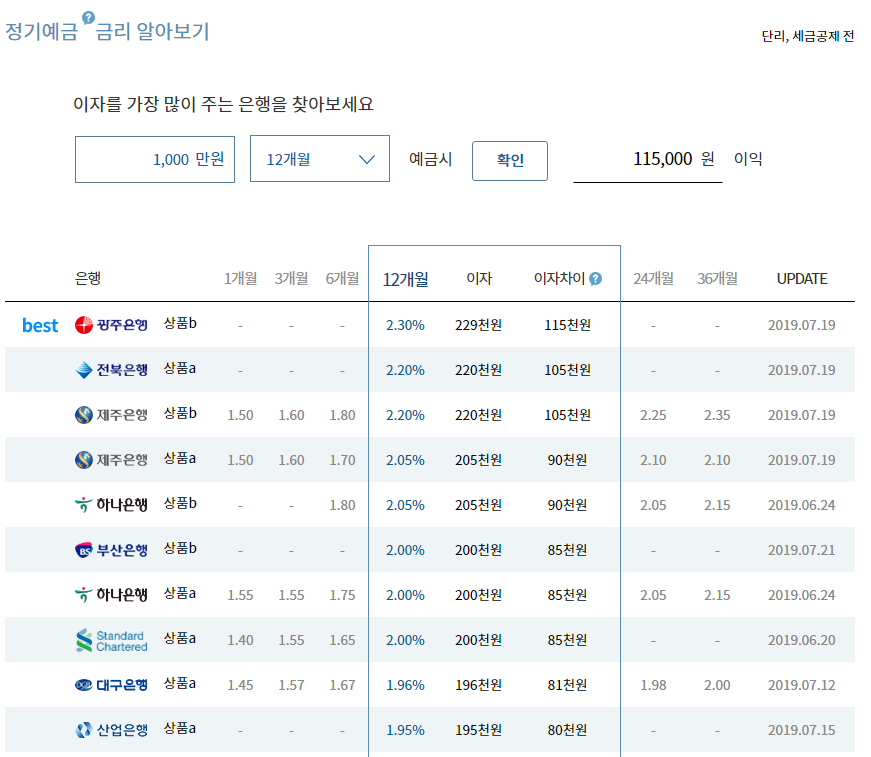Viewport: 871px width, 757px height.
Task: Click the 대구은행 logo
Action: click(x=111, y=685)
